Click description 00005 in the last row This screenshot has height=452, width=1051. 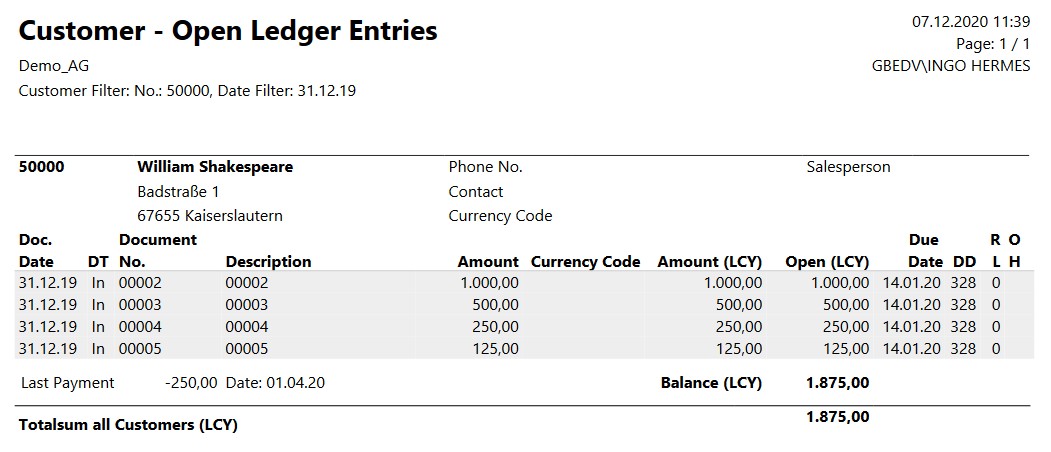[x=247, y=349]
